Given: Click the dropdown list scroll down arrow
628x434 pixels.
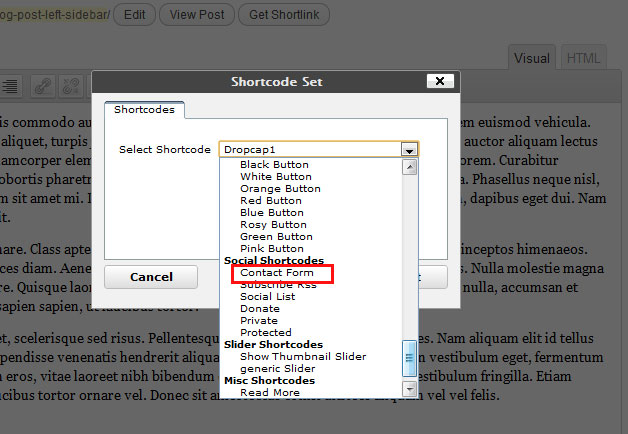Looking at the screenshot, I should coord(409,389).
